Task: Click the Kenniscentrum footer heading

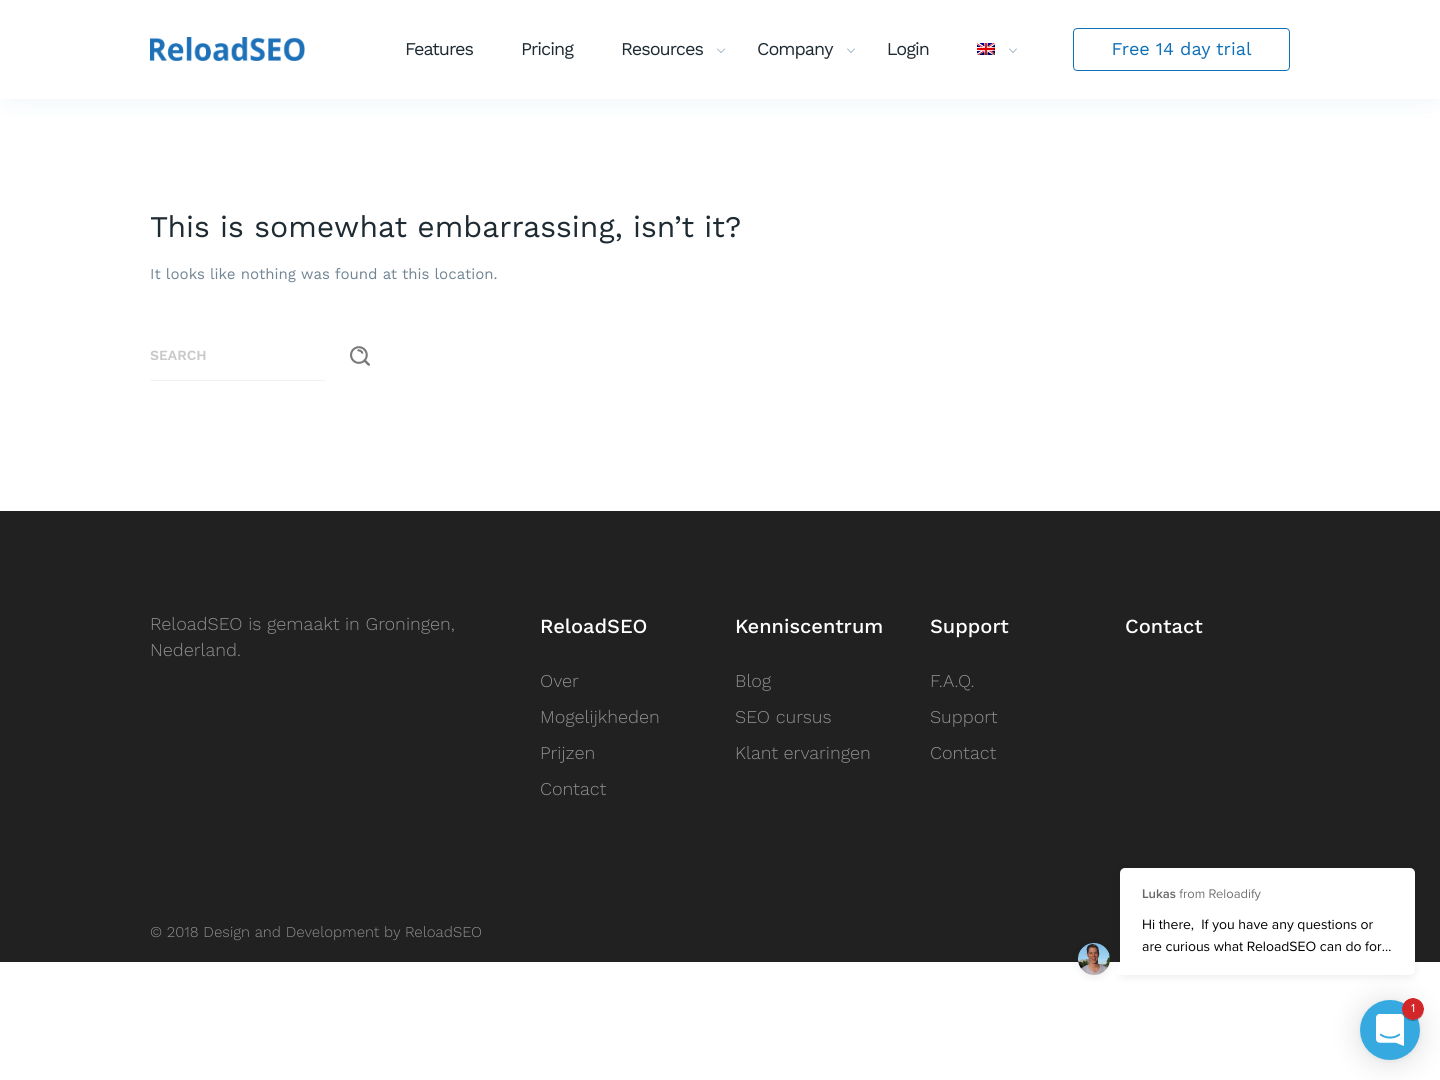Action: 809,626
